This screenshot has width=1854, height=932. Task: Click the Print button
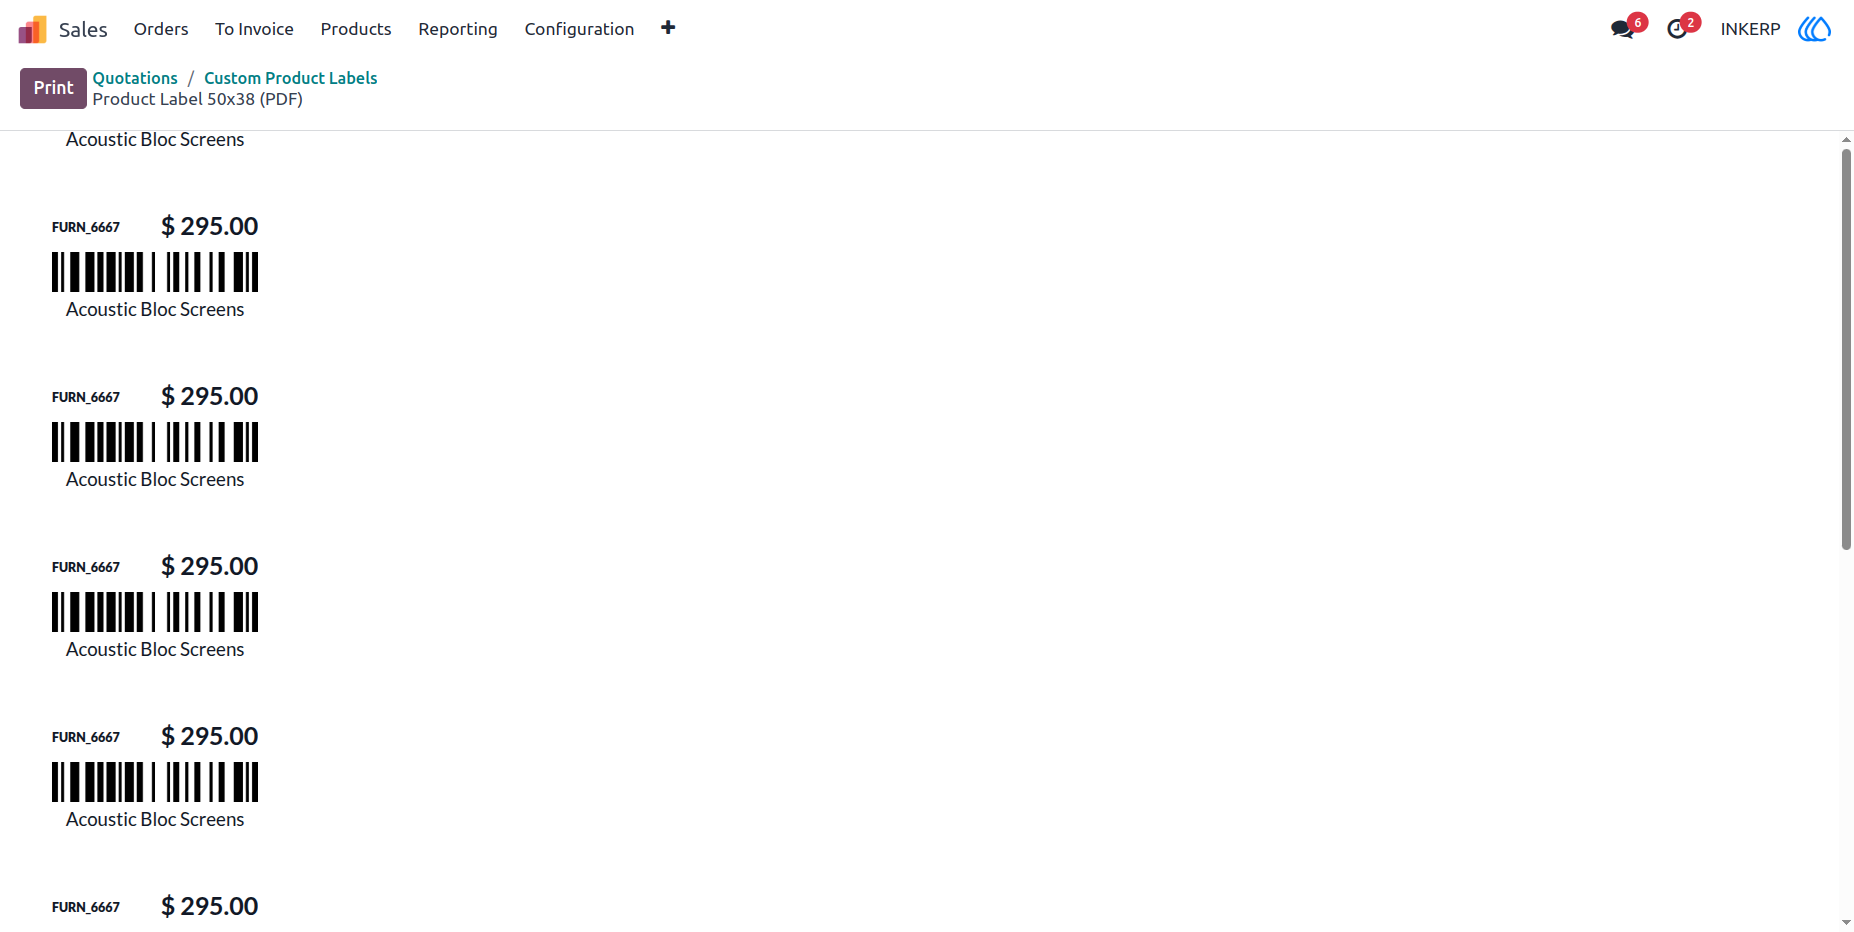click(53, 88)
